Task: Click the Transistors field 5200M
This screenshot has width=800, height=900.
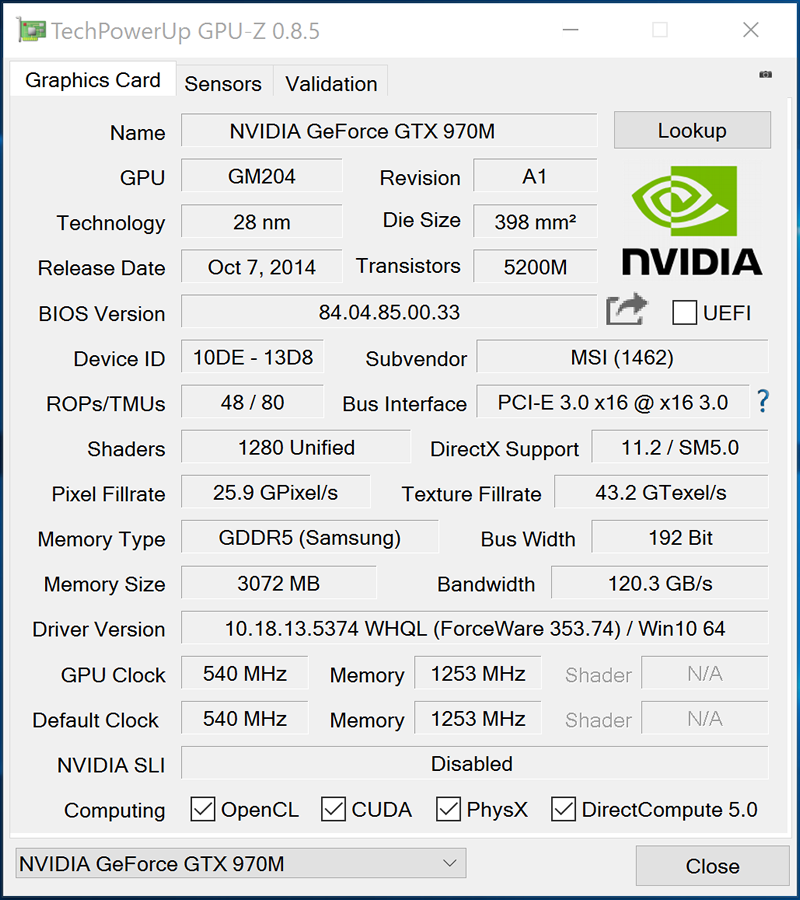Action: [535, 266]
